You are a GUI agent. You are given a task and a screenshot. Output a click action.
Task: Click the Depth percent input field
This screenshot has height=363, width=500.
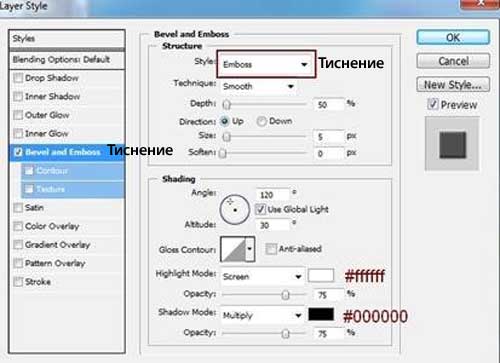click(x=329, y=105)
